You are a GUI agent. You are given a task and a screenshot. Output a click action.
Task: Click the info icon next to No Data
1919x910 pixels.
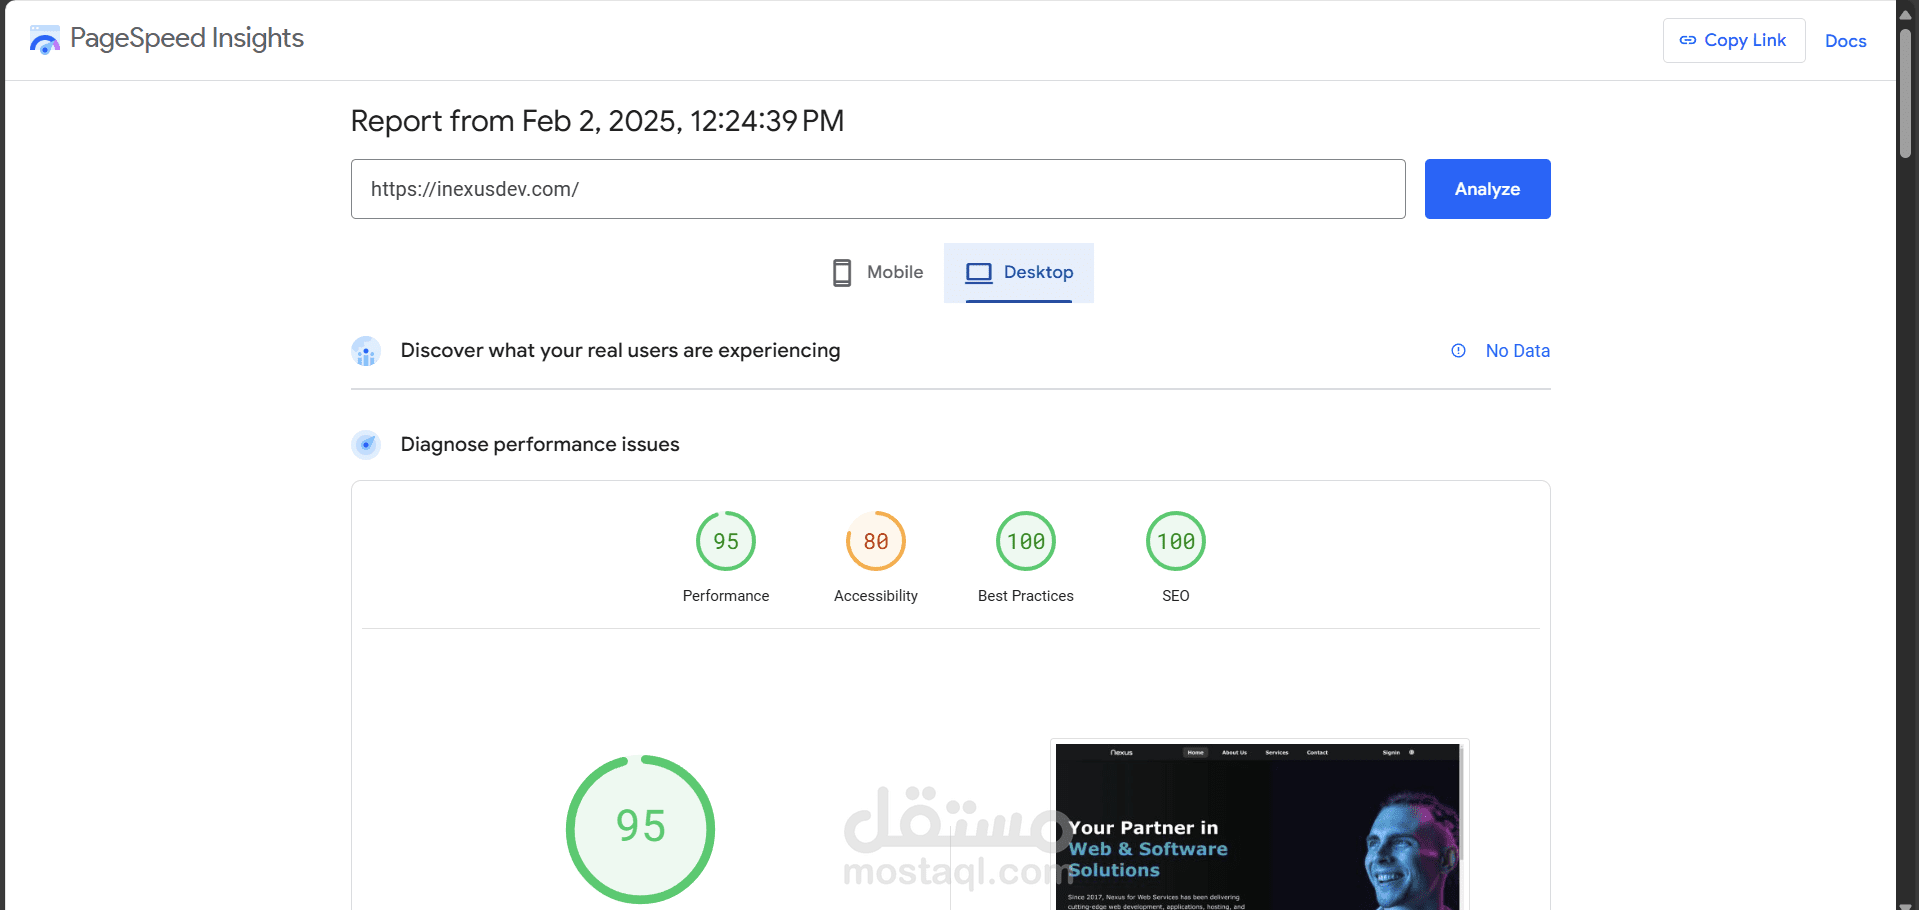[1458, 351]
